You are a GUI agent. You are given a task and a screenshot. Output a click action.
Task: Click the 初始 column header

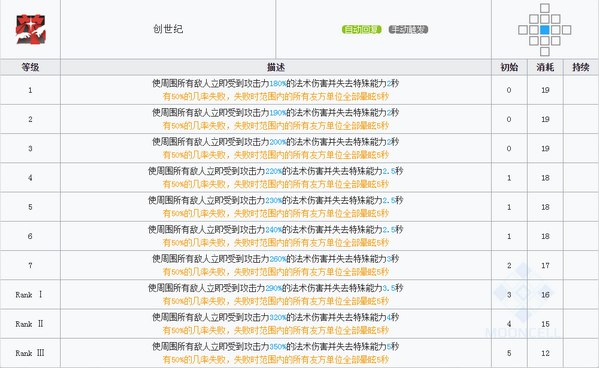coord(509,67)
